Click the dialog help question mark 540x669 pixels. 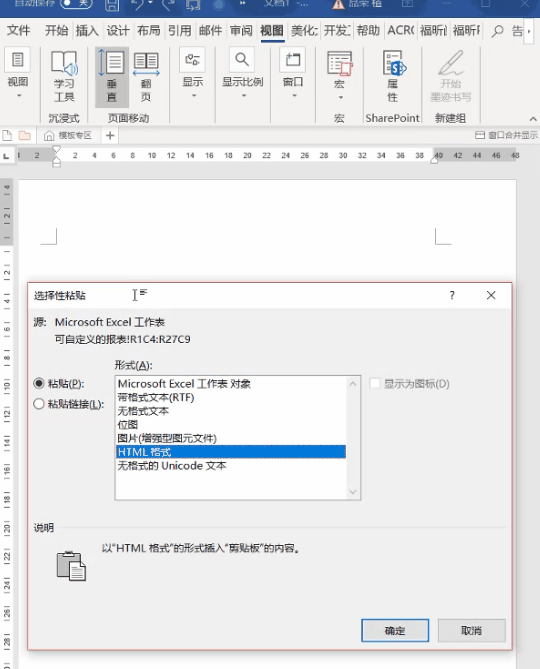(452, 295)
